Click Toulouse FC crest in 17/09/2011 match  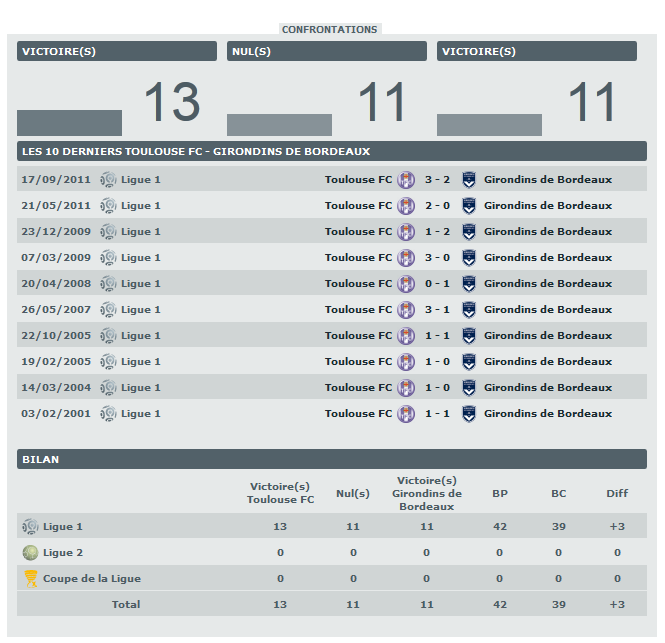click(406, 180)
